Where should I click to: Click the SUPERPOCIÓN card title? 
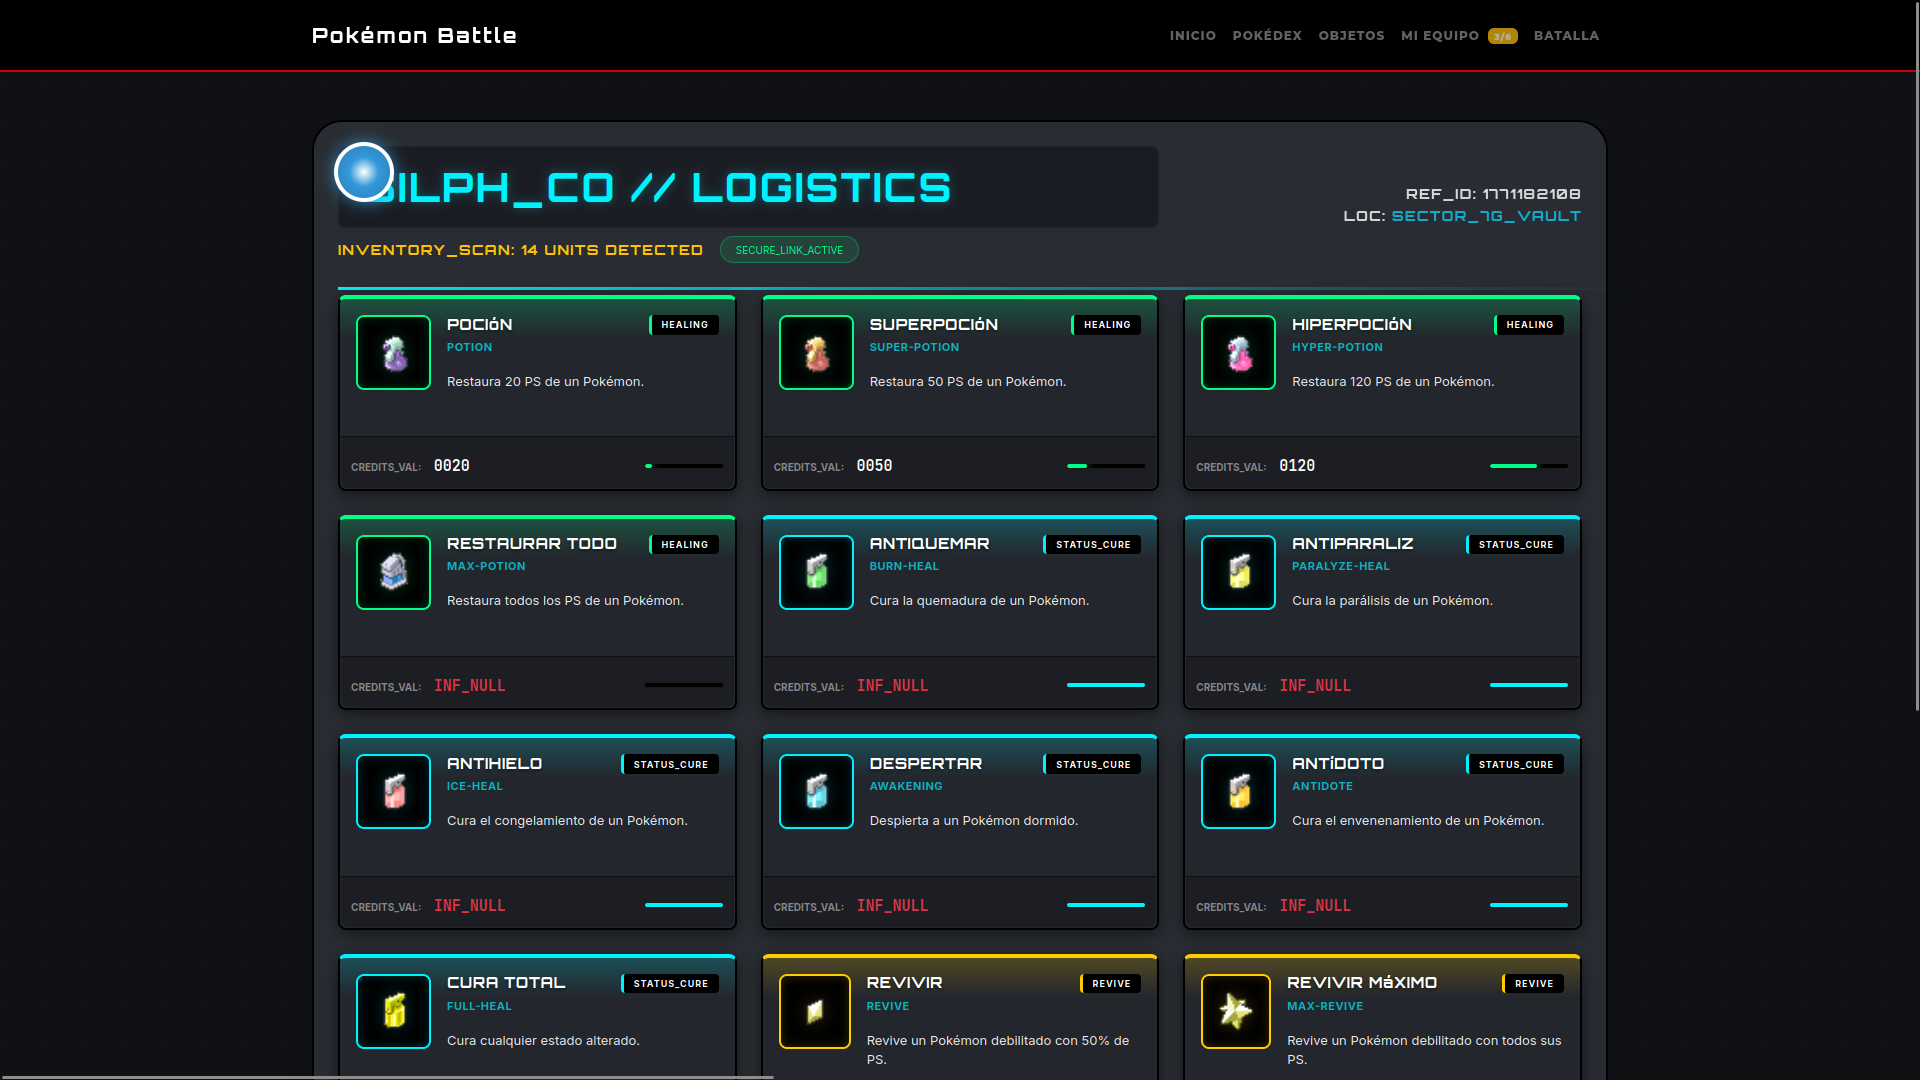(x=934, y=325)
